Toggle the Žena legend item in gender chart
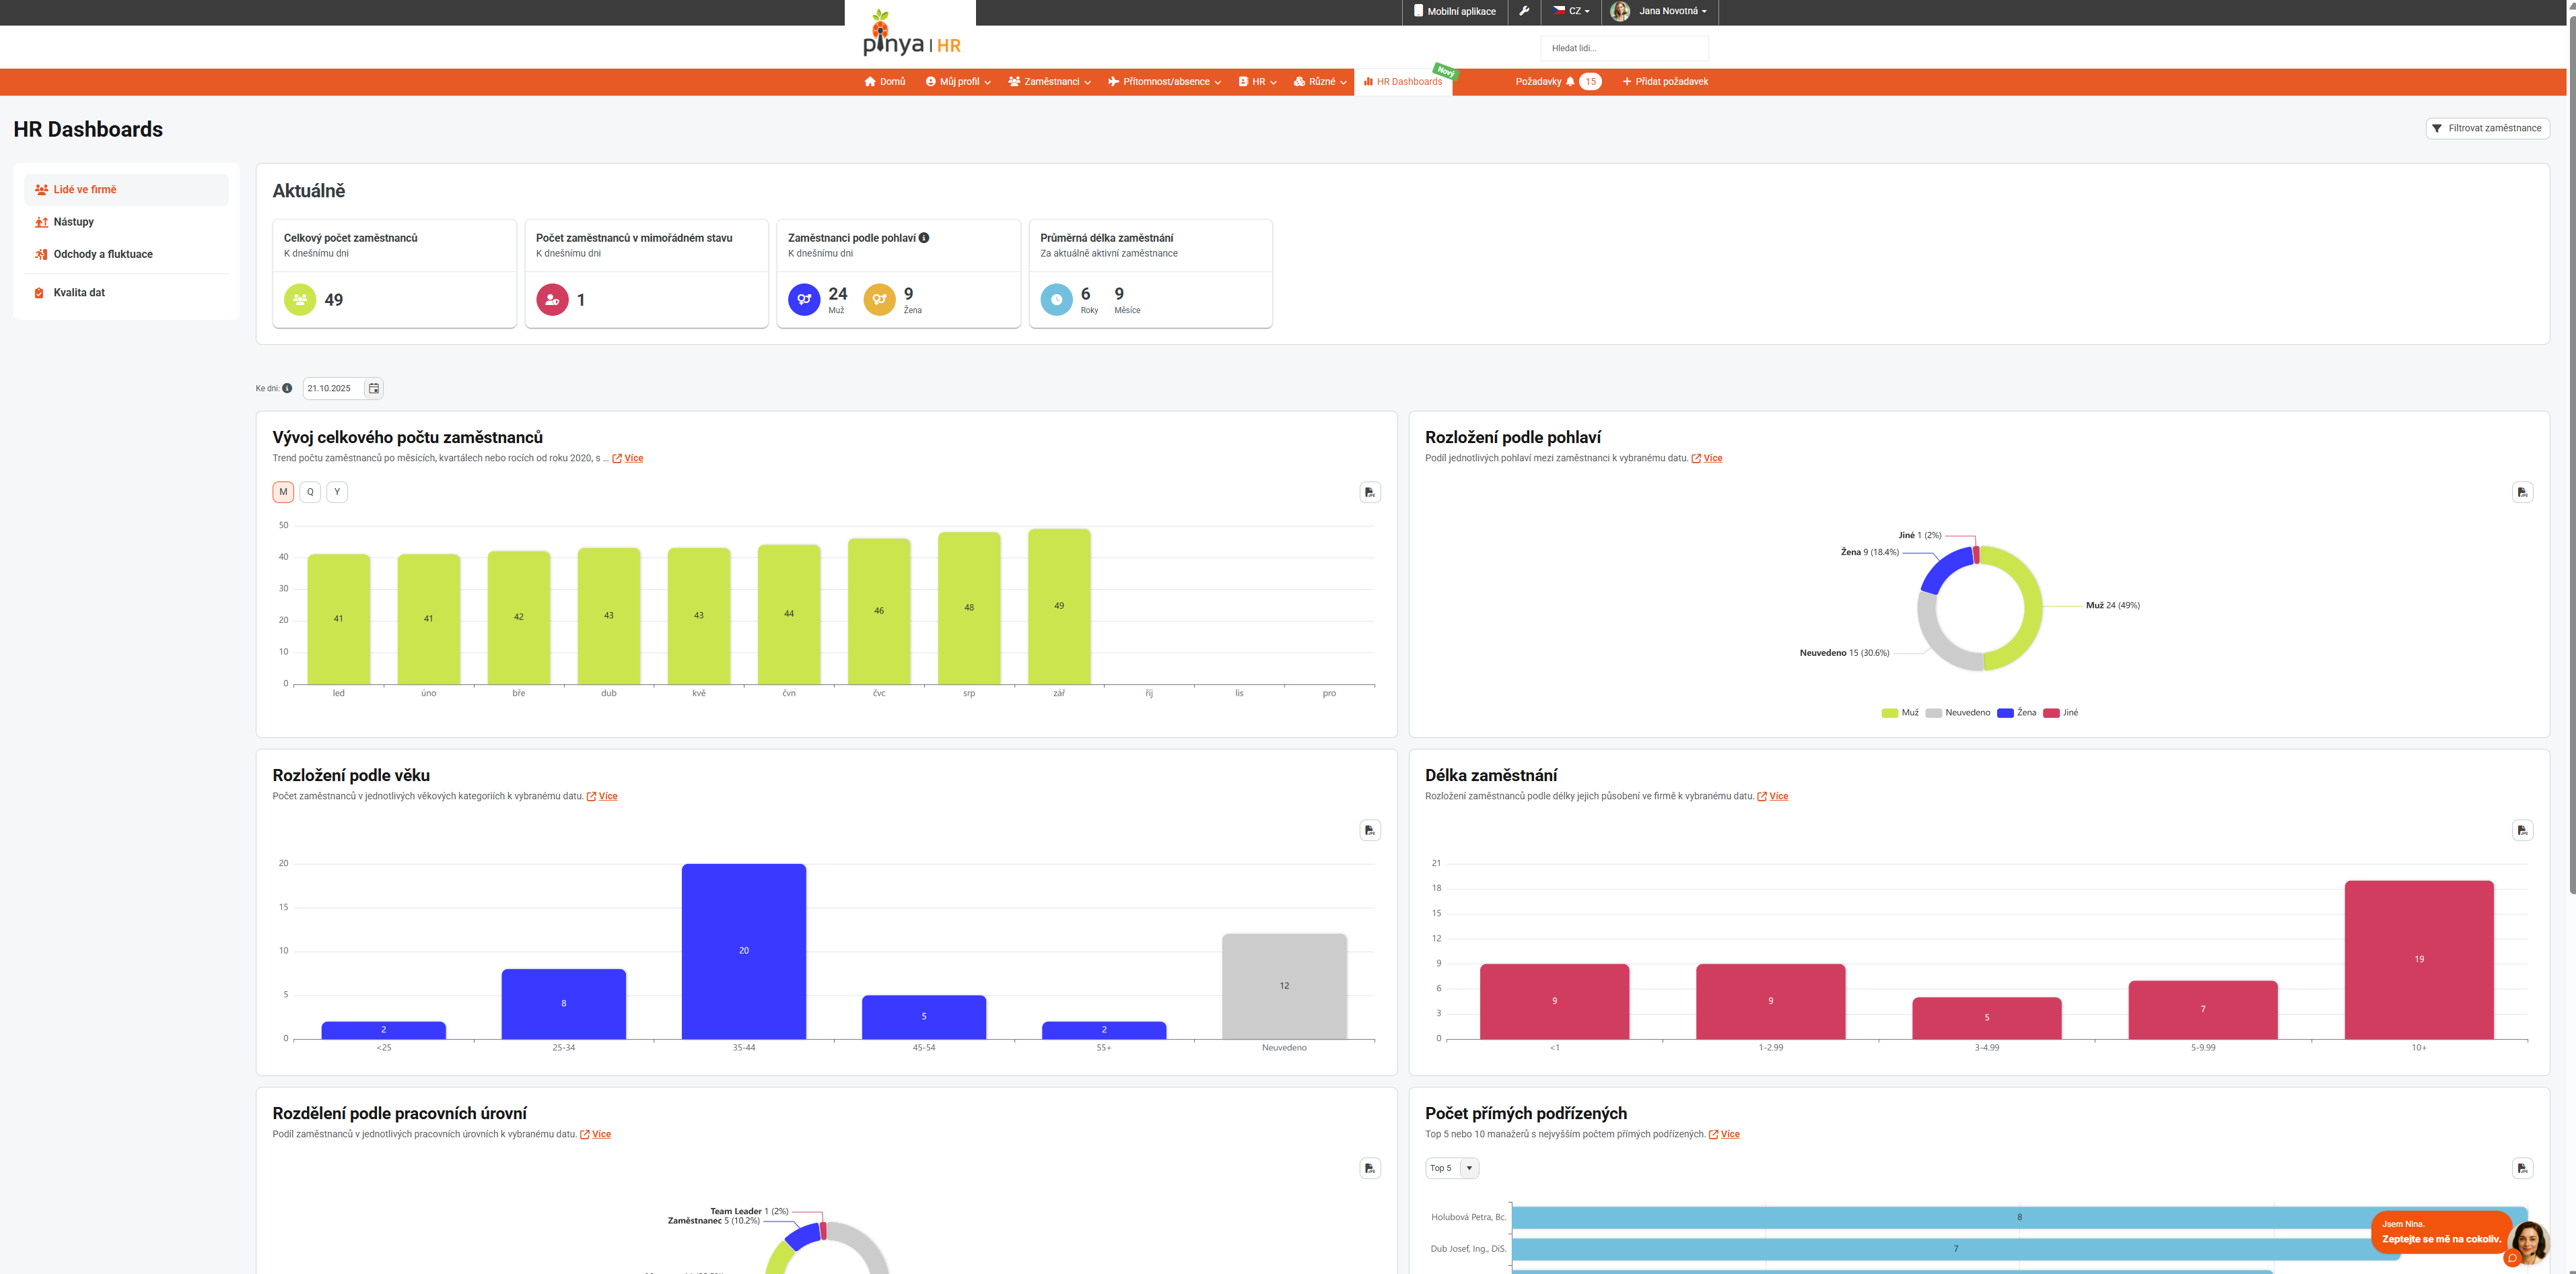The width and height of the screenshot is (2576, 1274). coord(2016,713)
